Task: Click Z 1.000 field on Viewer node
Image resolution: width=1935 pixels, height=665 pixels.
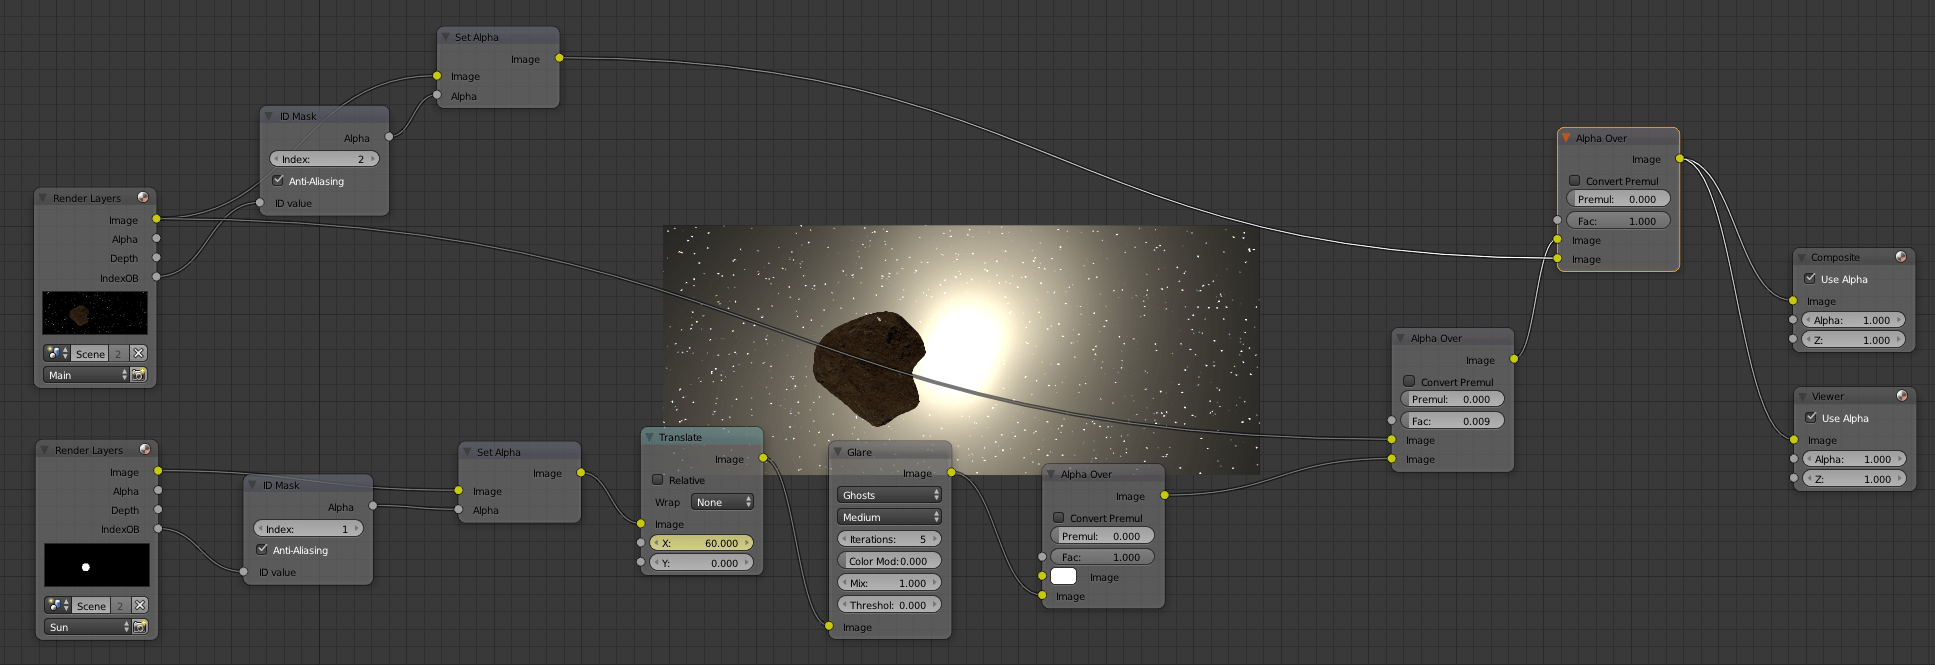Action: [1854, 479]
